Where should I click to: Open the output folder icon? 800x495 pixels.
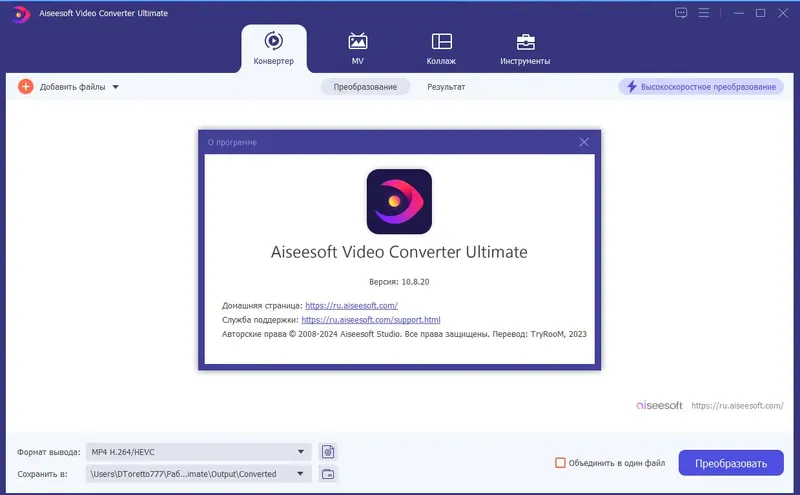coord(328,474)
